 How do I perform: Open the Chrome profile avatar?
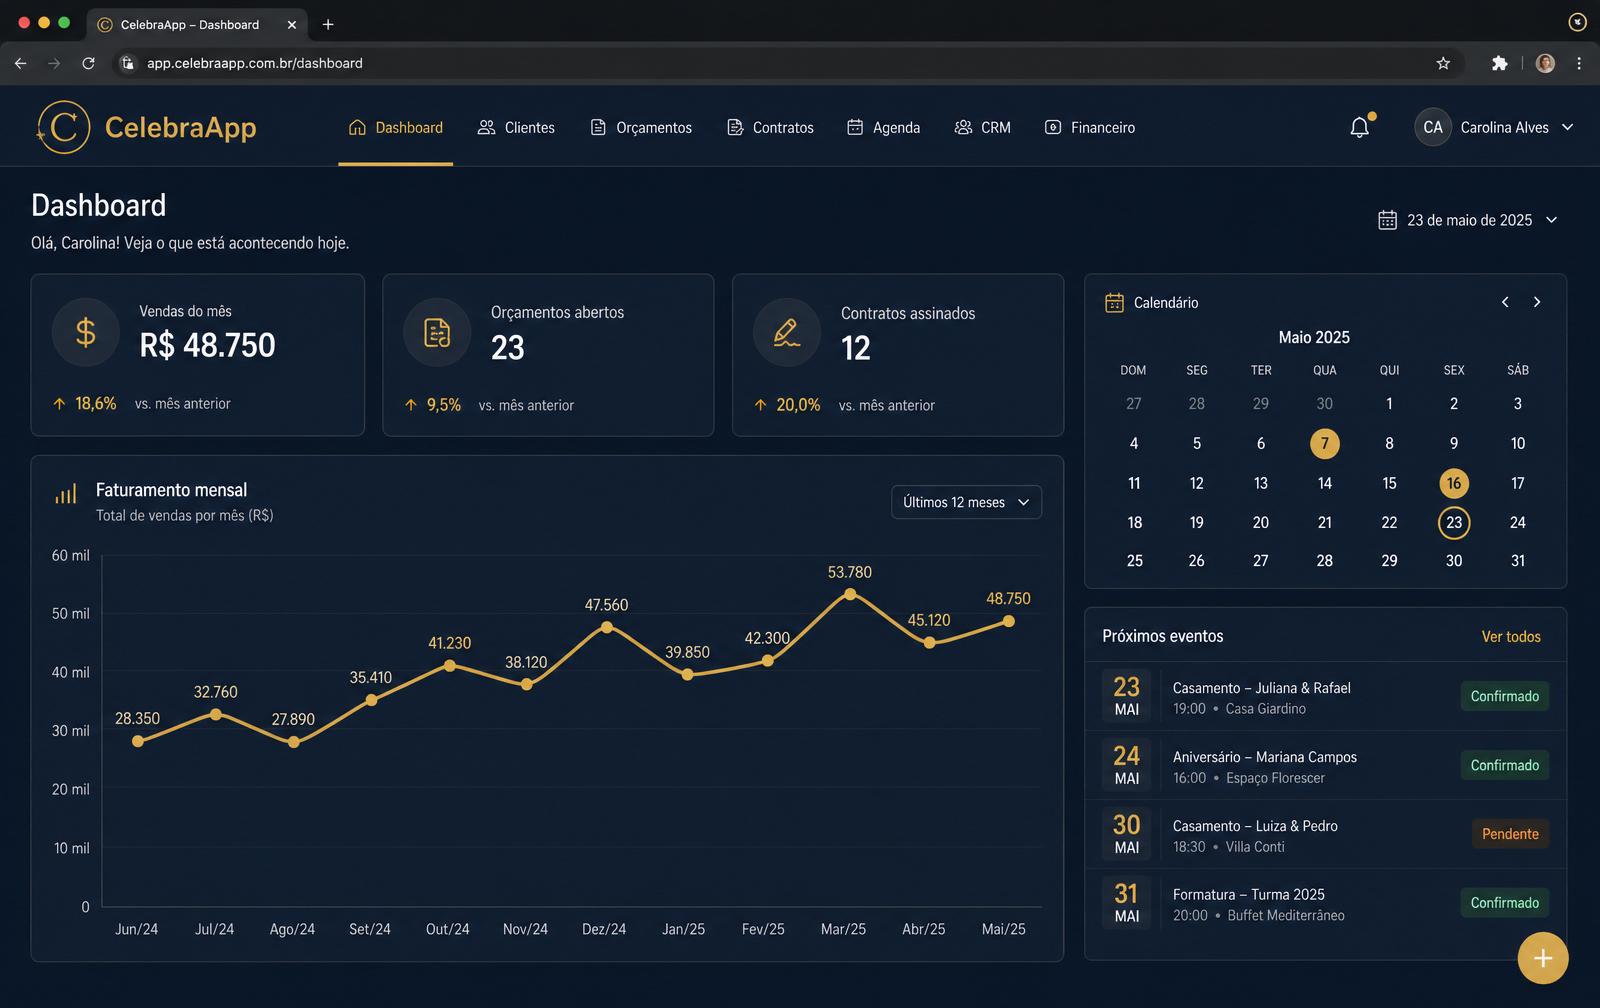pos(1545,63)
